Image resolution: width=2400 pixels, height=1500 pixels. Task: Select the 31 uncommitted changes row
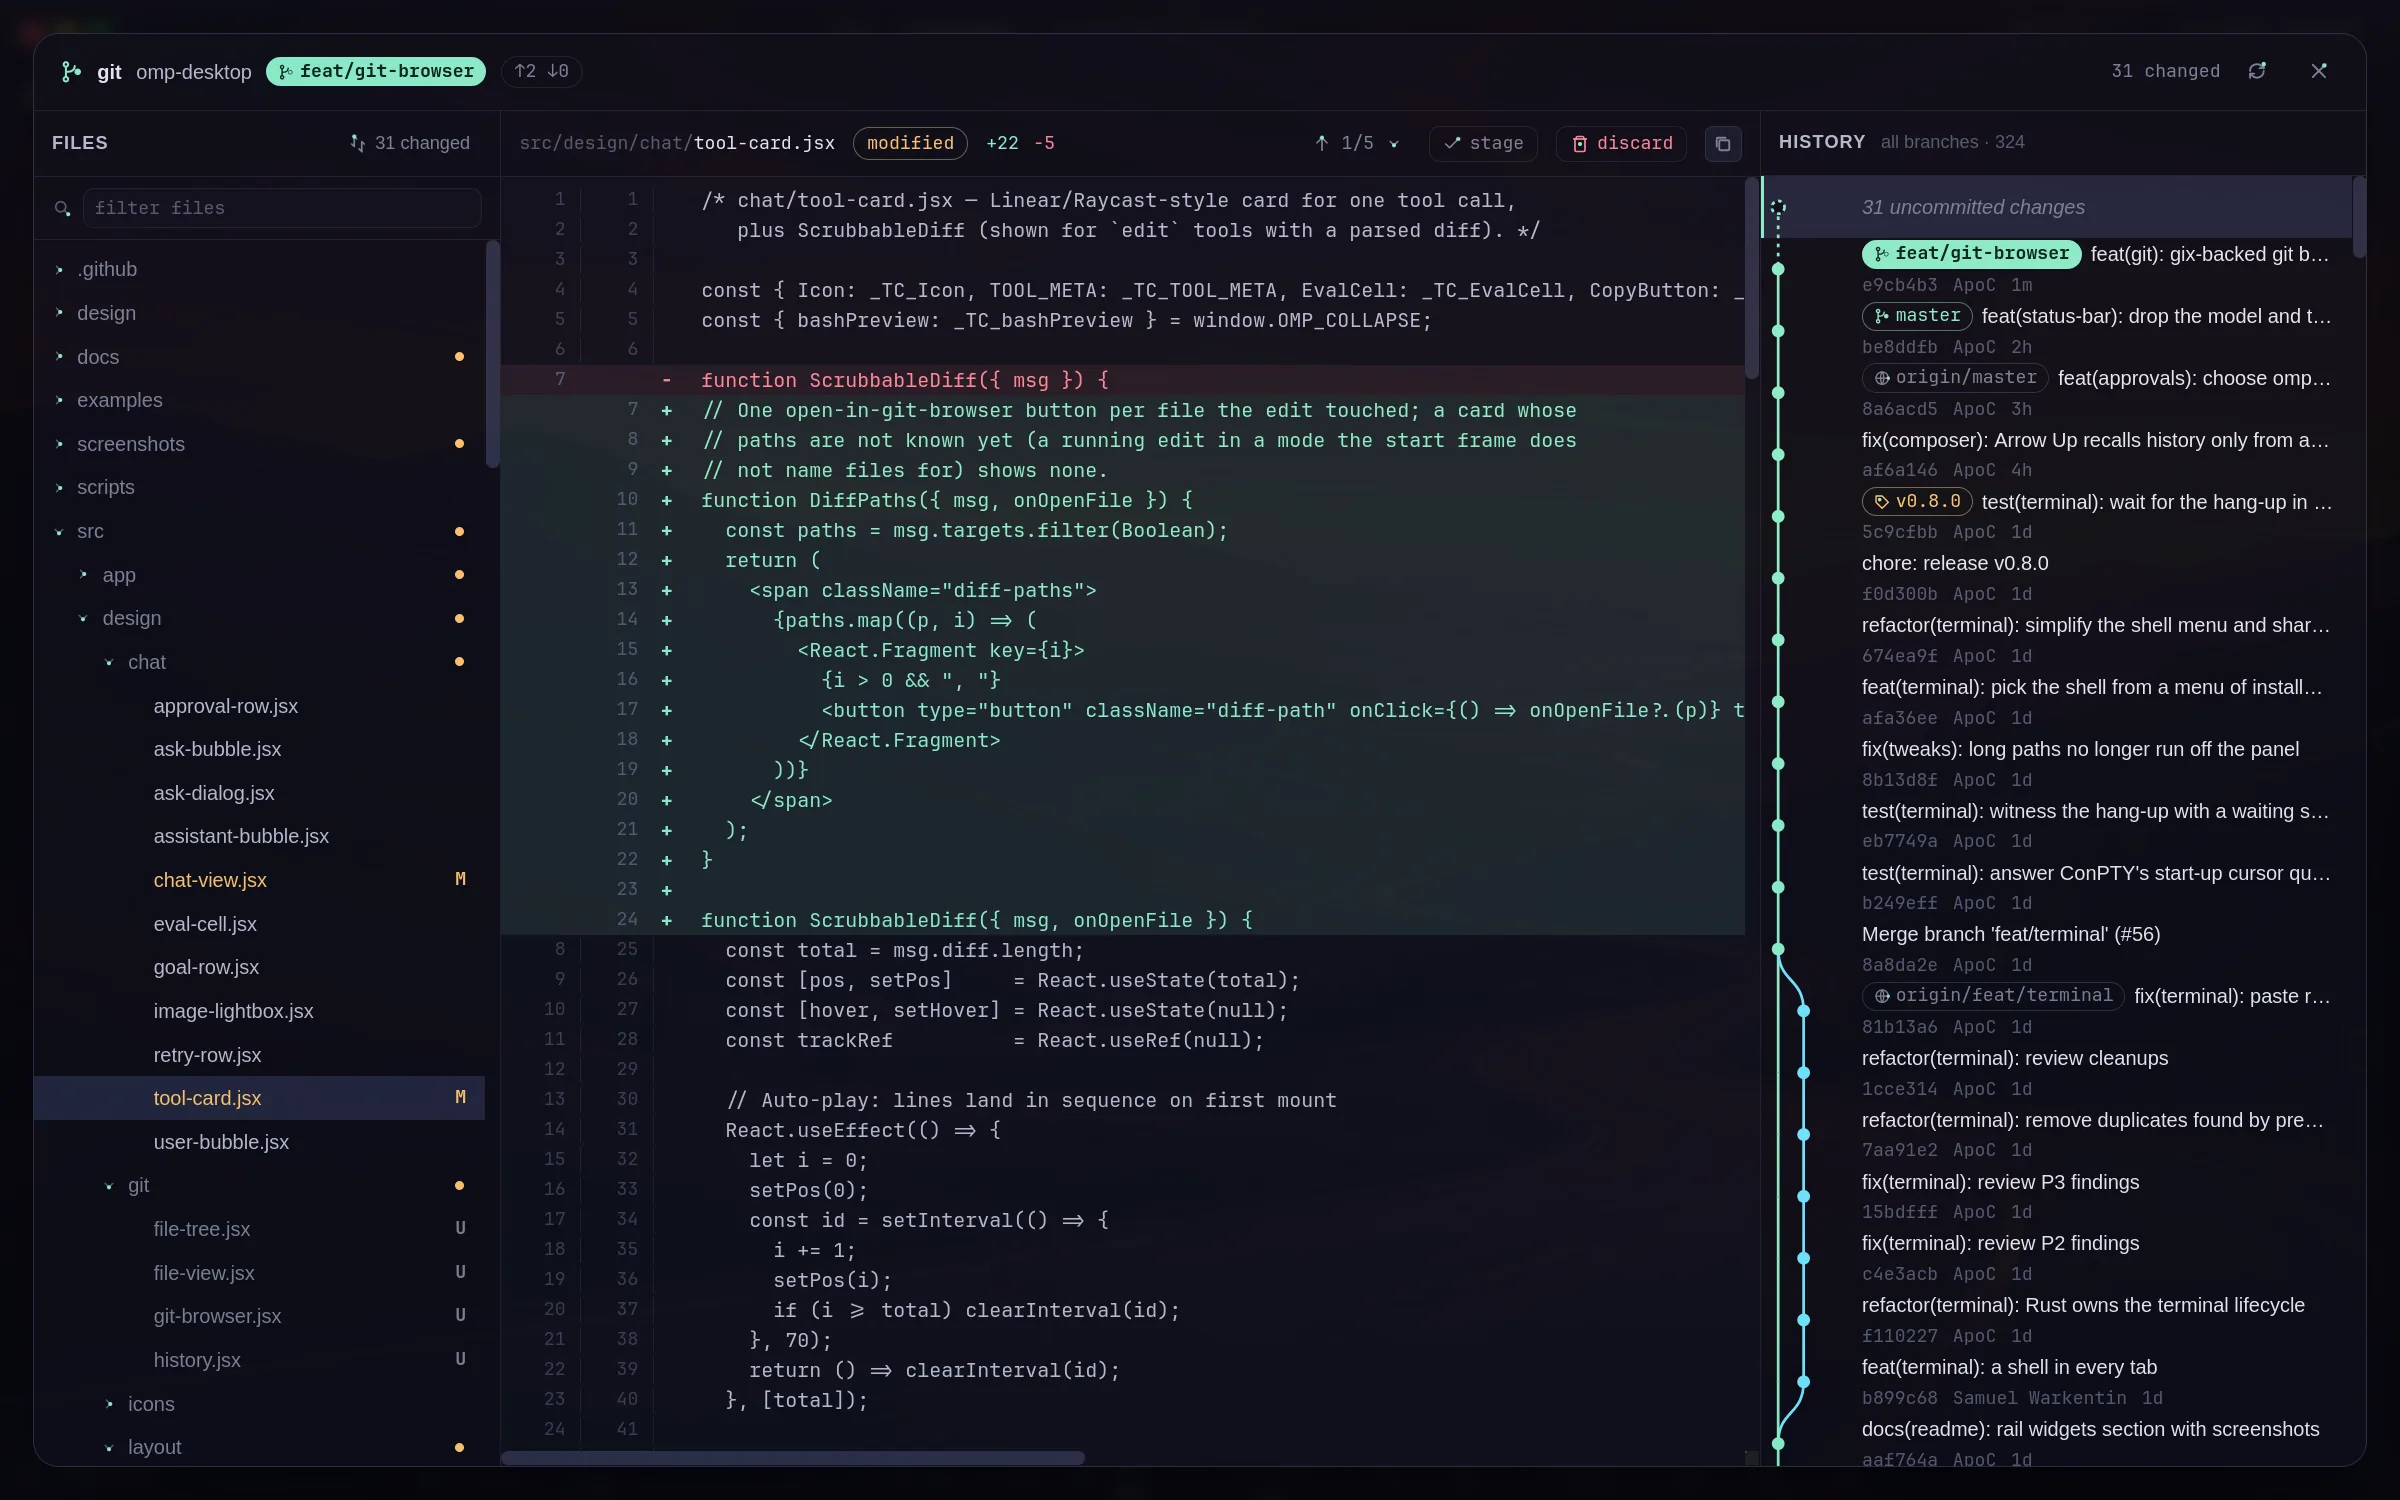pos(2057,207)
